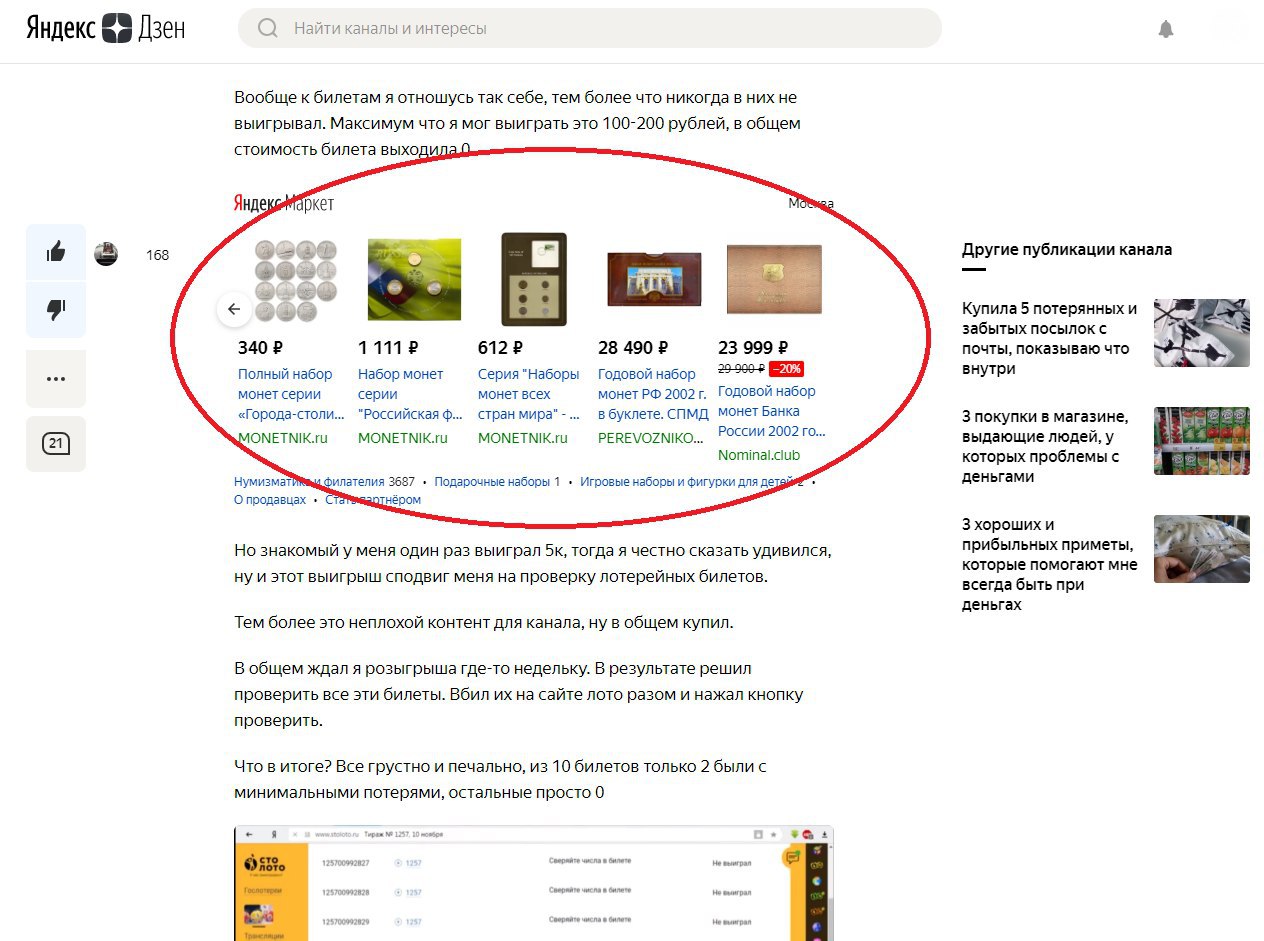
Task: Click the 28 490 ₽ price
Action: 633,348
